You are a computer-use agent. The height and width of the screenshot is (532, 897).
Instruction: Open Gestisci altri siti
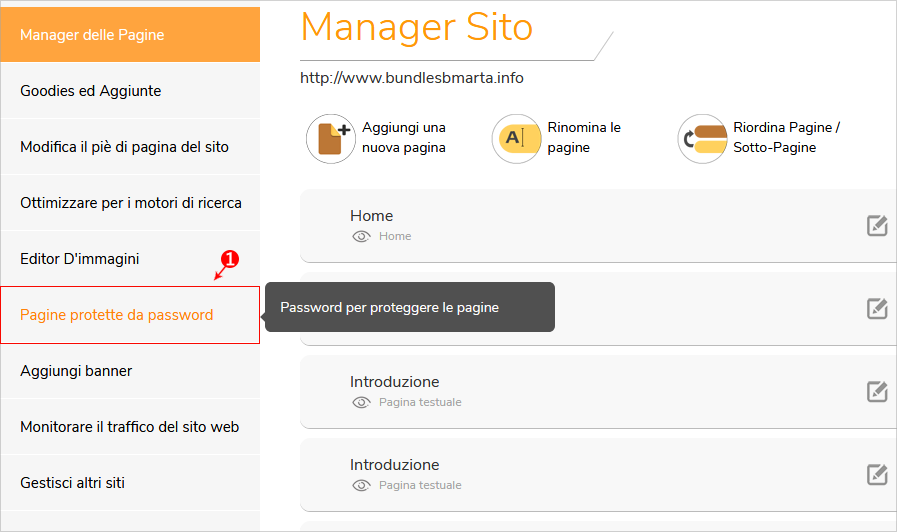130,483
